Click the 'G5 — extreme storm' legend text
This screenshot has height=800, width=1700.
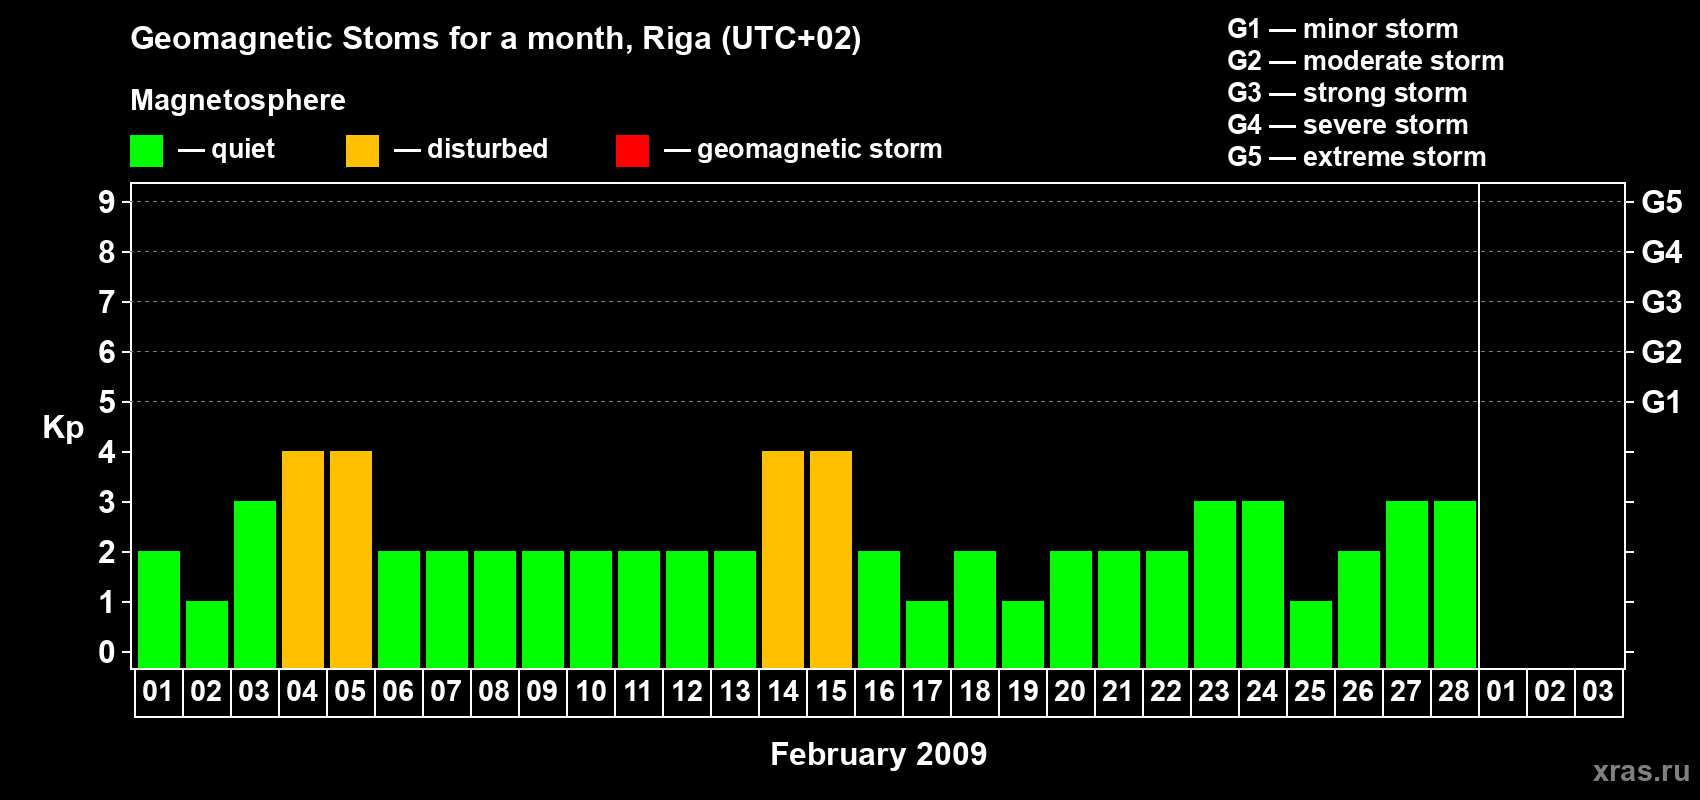1357,157
